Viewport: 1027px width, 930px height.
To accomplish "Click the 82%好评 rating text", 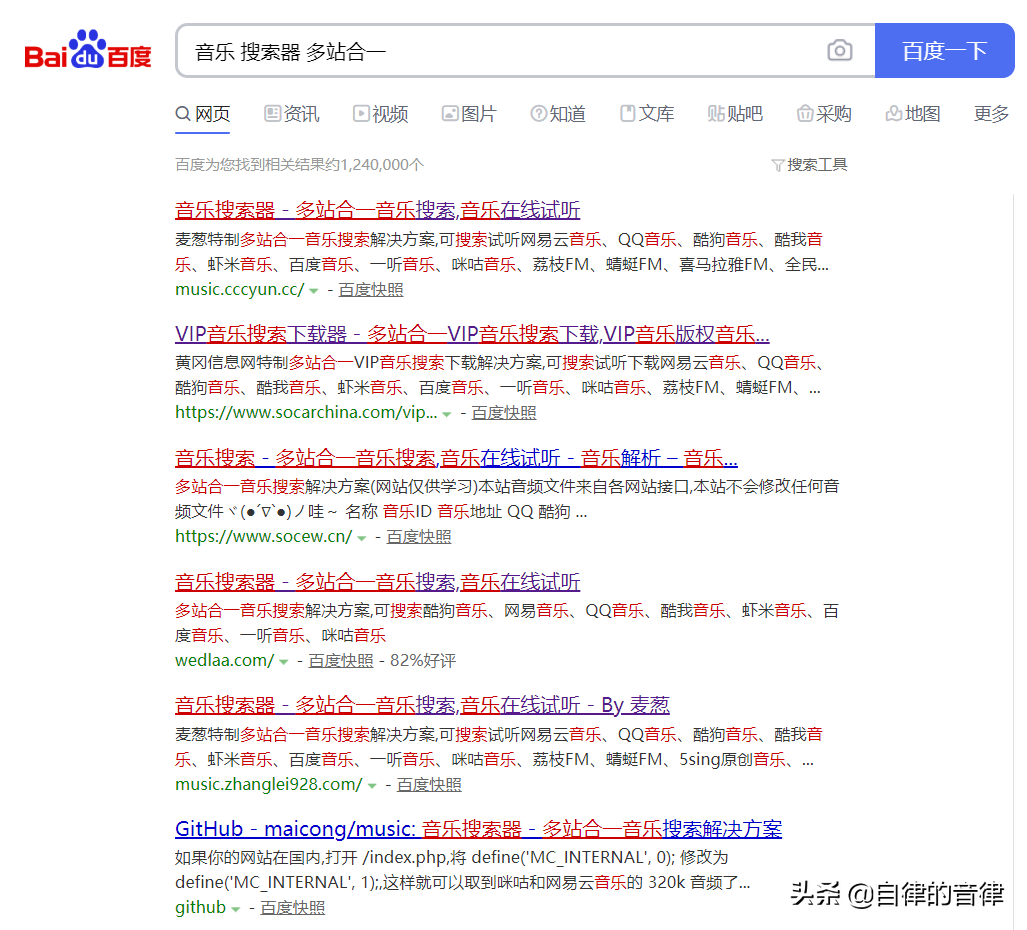I will [423, 660].
